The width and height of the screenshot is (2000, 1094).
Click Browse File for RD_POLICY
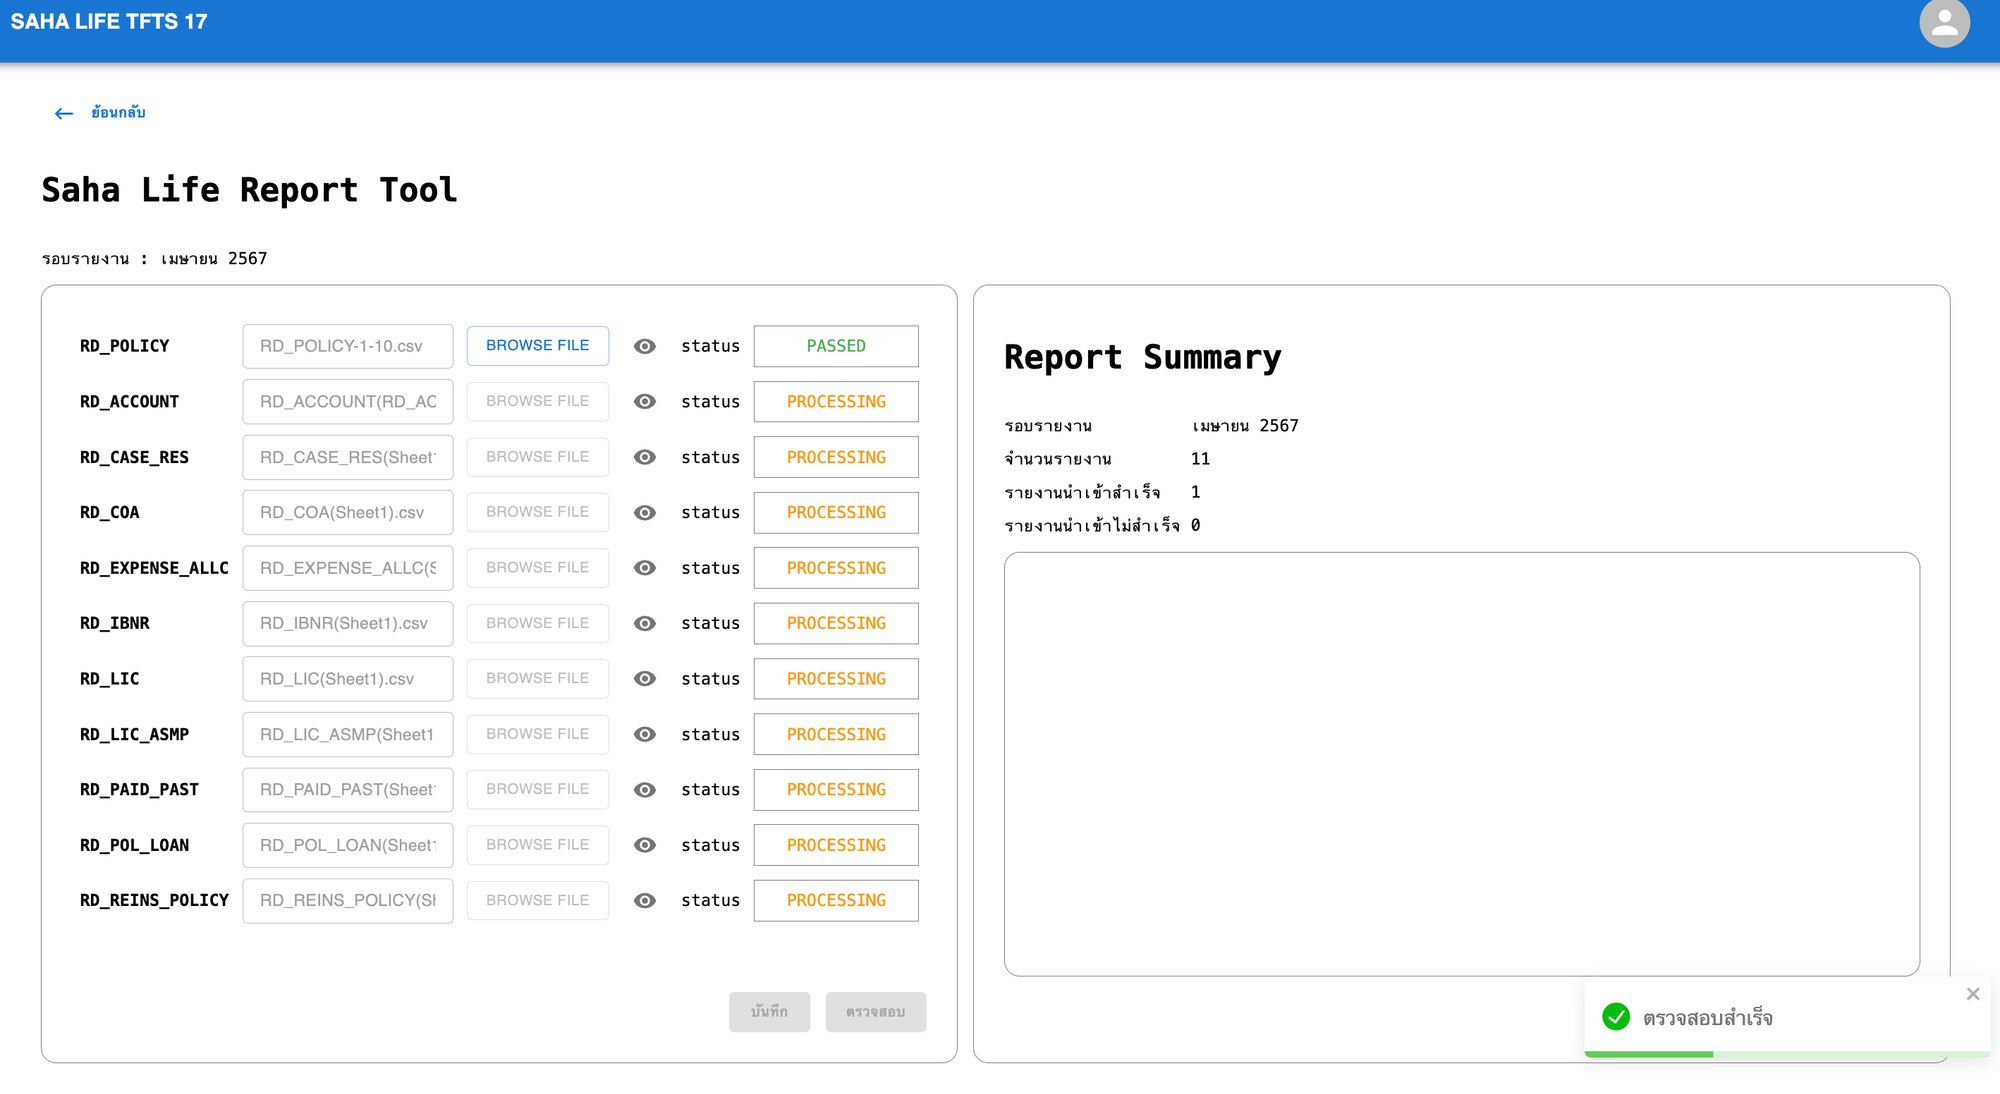tap(537, 345)
